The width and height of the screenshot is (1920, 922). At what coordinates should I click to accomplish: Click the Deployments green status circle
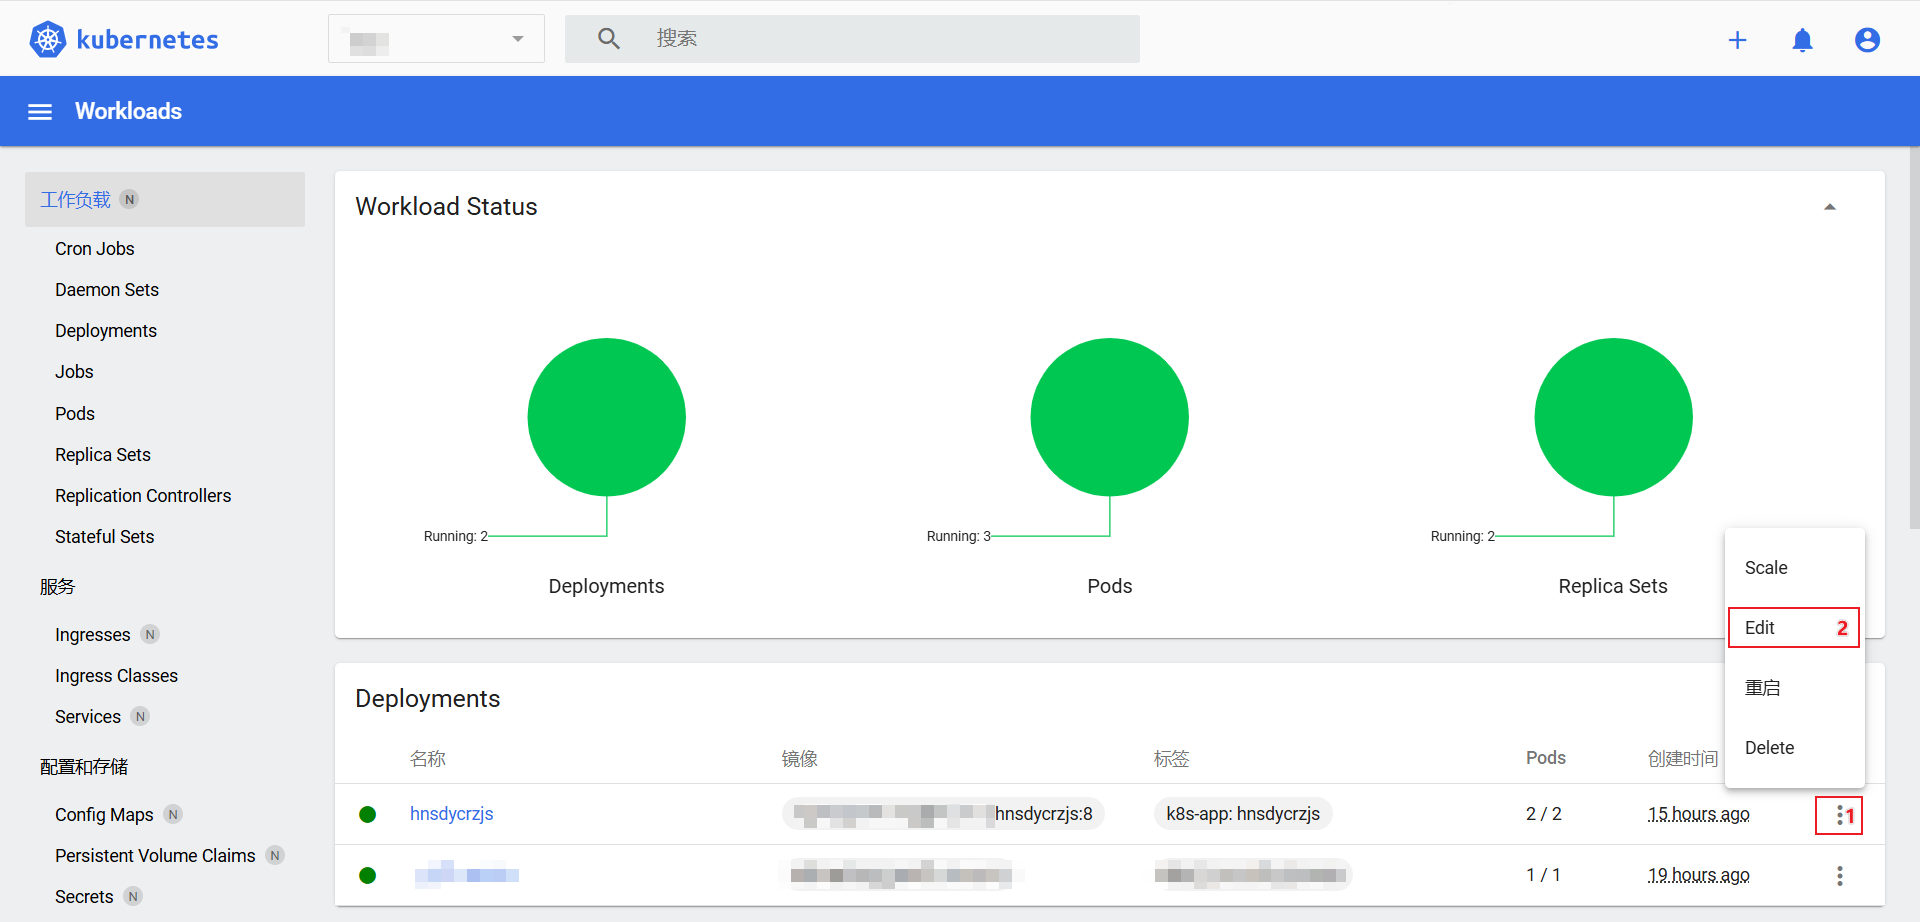[x=606, y=417]
